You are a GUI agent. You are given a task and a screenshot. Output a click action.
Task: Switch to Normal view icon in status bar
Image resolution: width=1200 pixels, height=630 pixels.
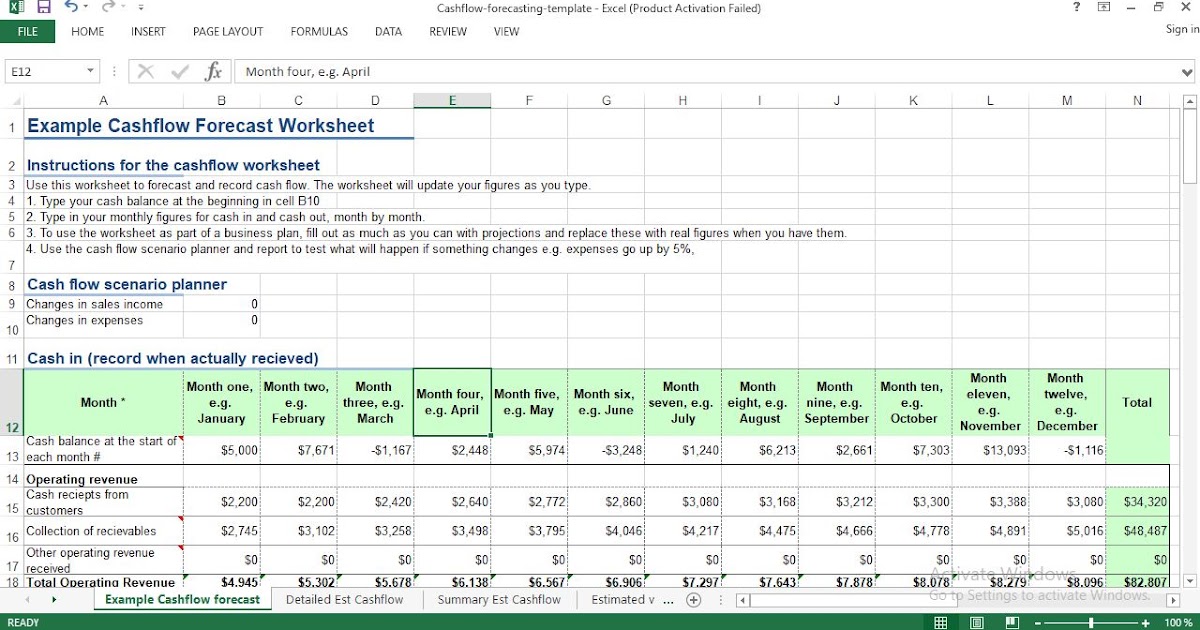tap(941, 622)
